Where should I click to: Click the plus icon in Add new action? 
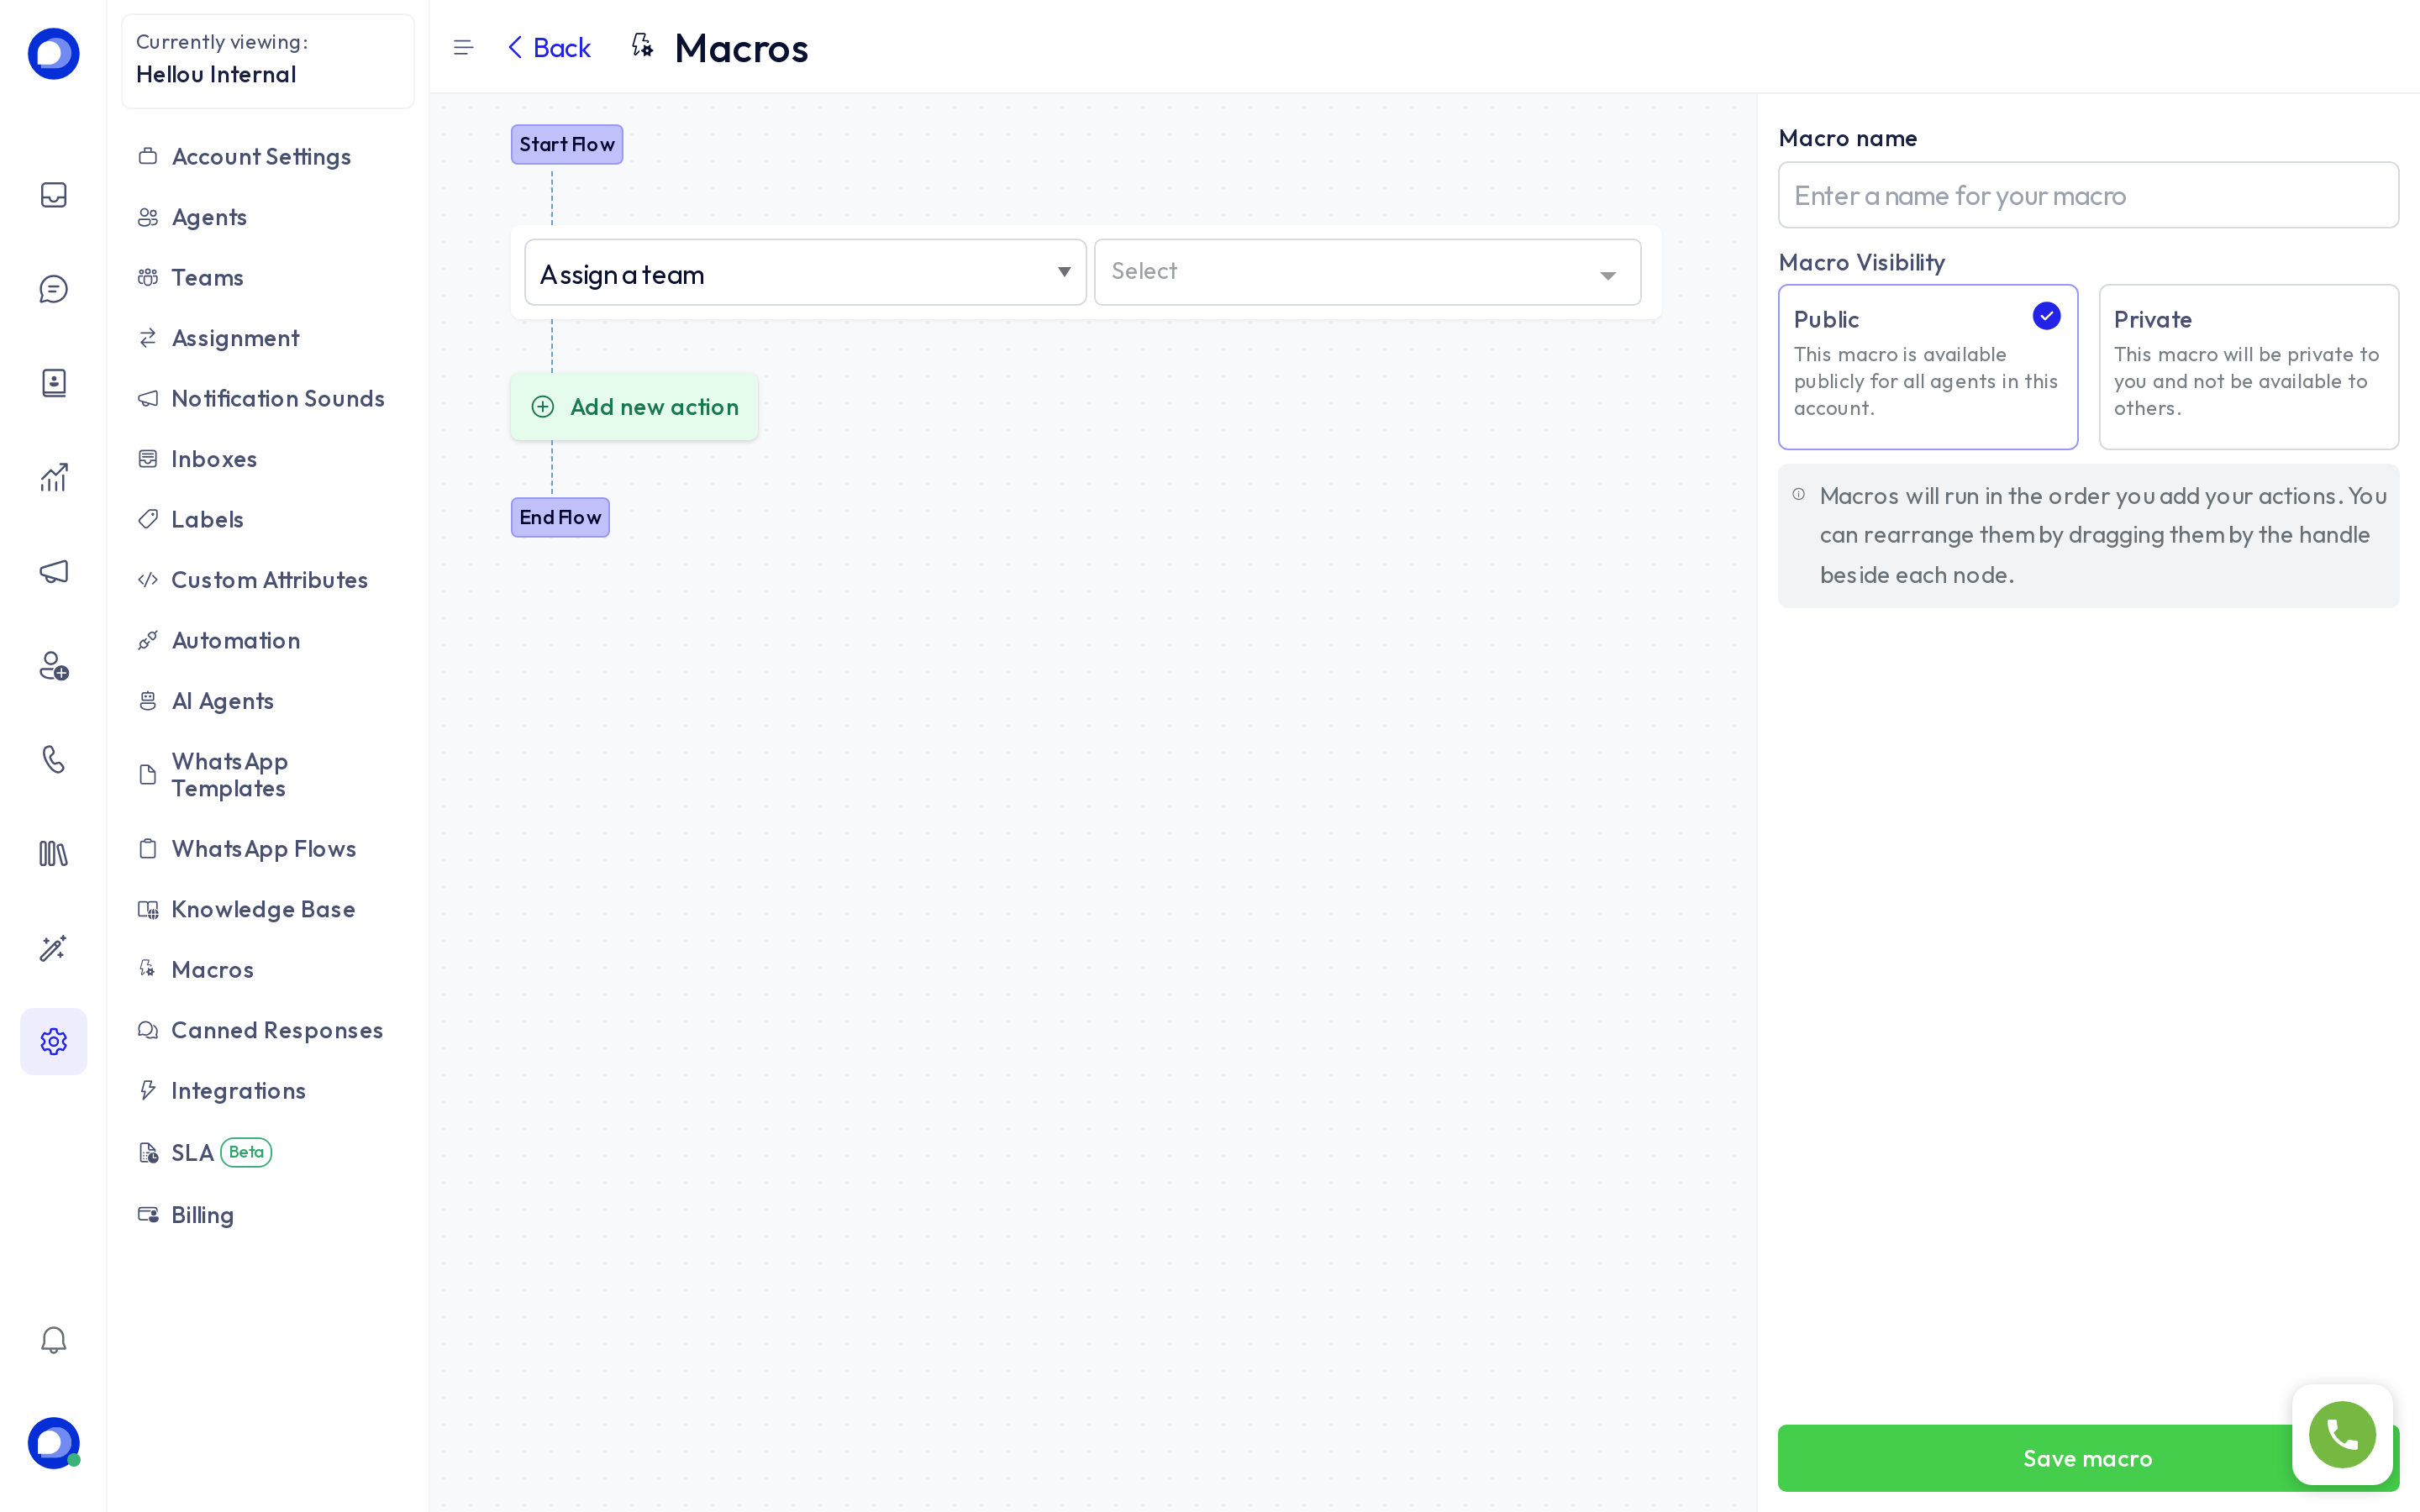(x=543, y=407)
